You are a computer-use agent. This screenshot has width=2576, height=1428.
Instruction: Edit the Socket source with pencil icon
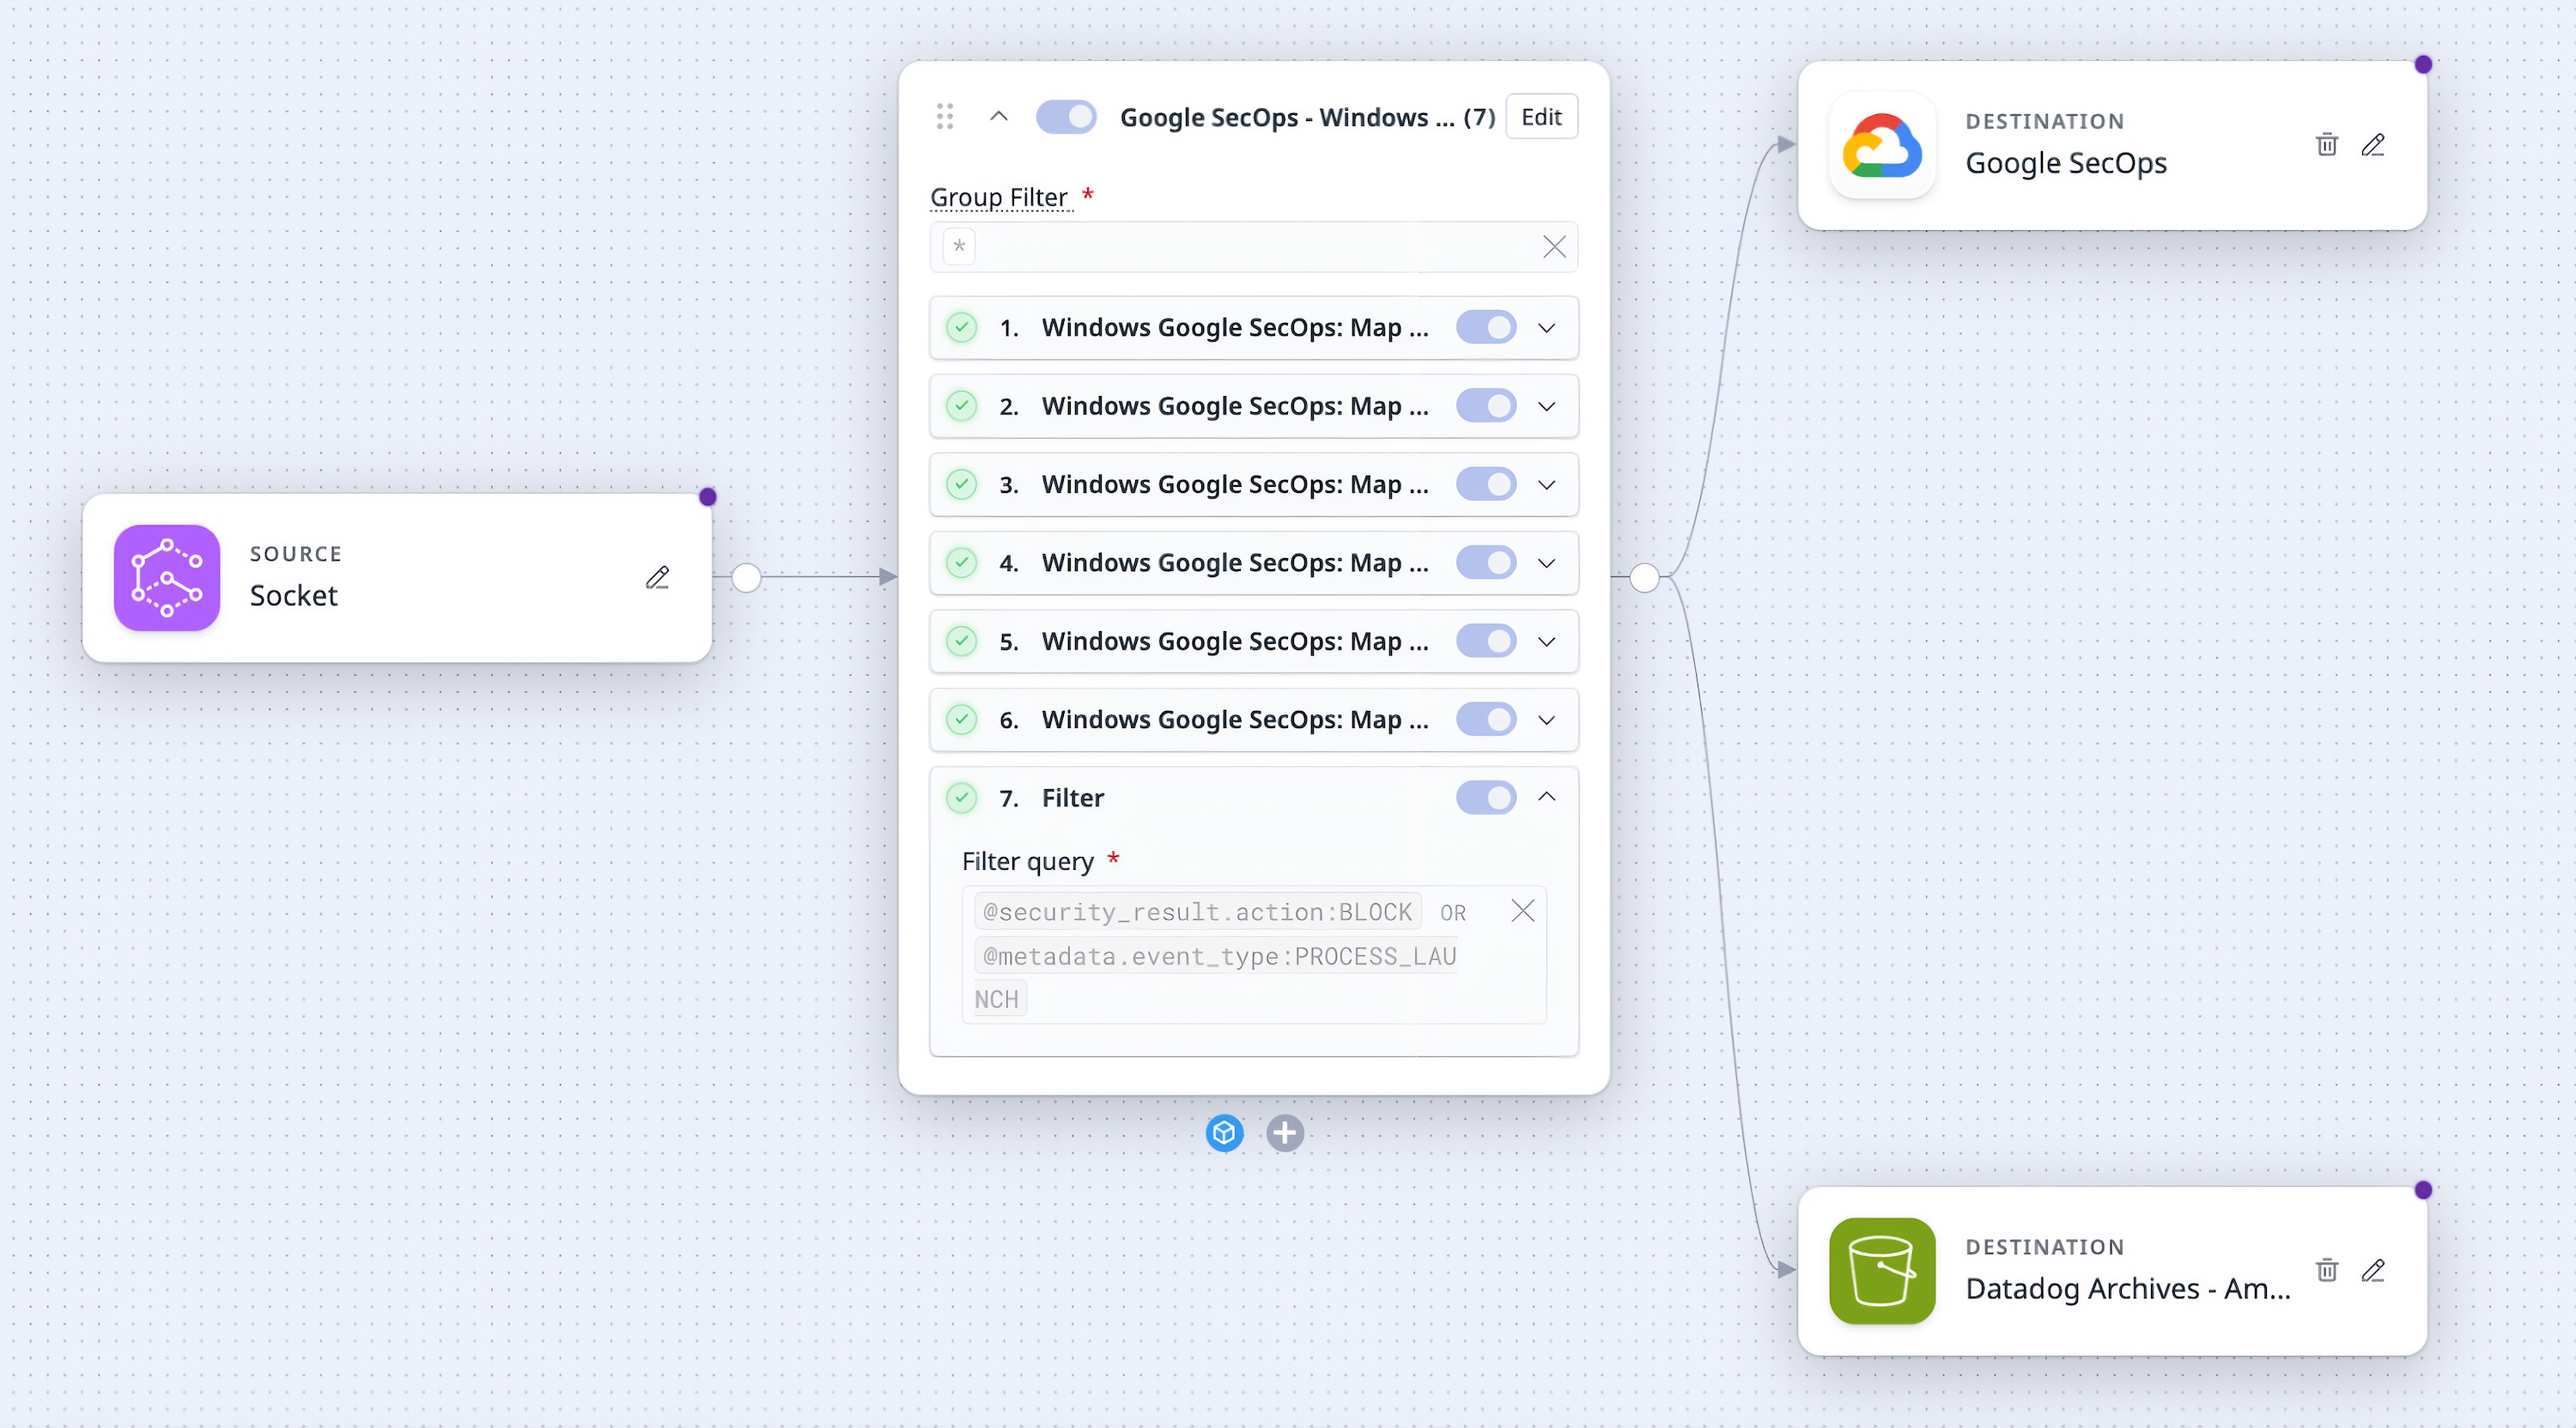(x=657, y=577)
